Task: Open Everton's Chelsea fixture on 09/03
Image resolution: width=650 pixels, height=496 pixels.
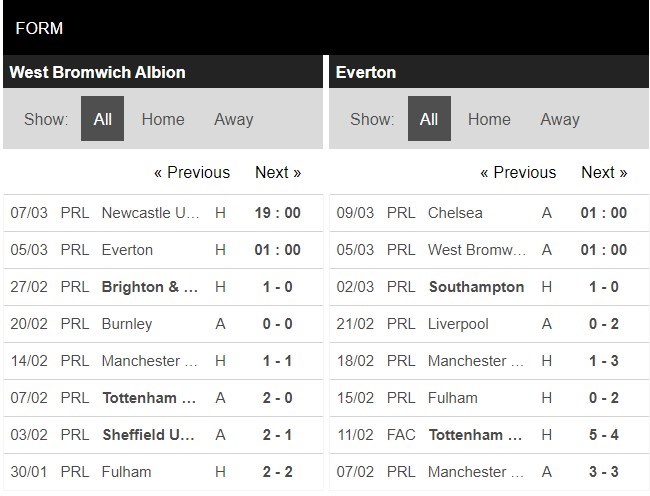Action: coord(454,213)
